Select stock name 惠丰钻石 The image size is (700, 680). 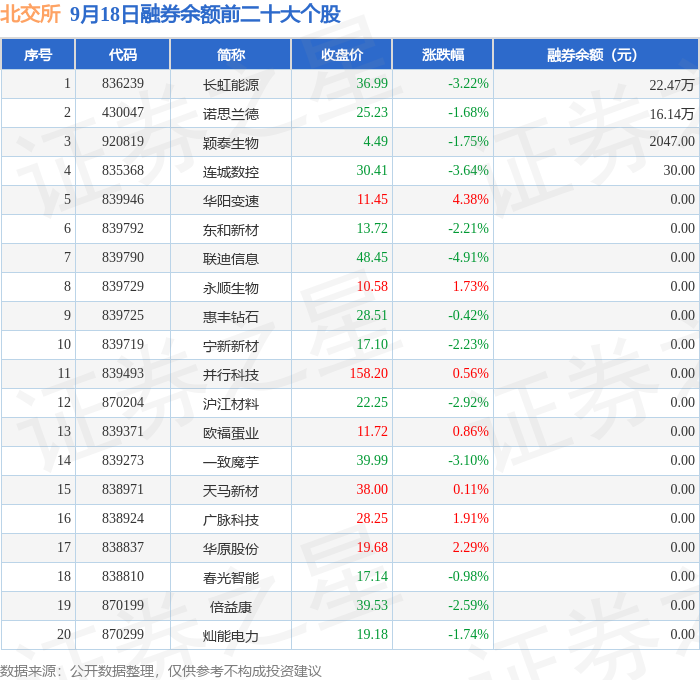pyautogui.click(x=231, y=317)
